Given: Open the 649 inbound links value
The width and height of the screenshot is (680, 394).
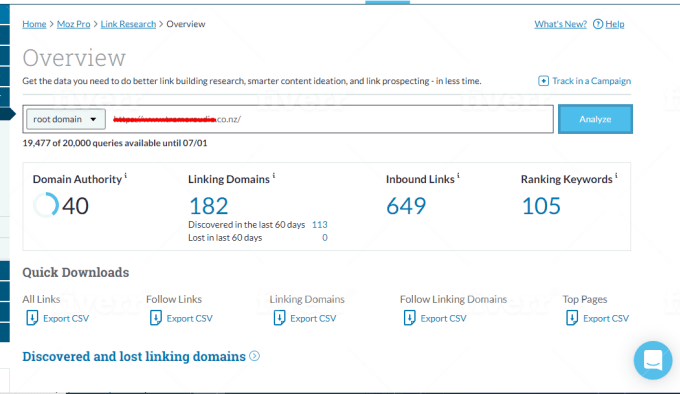Looking at the screenshot, I should [406, 206].
